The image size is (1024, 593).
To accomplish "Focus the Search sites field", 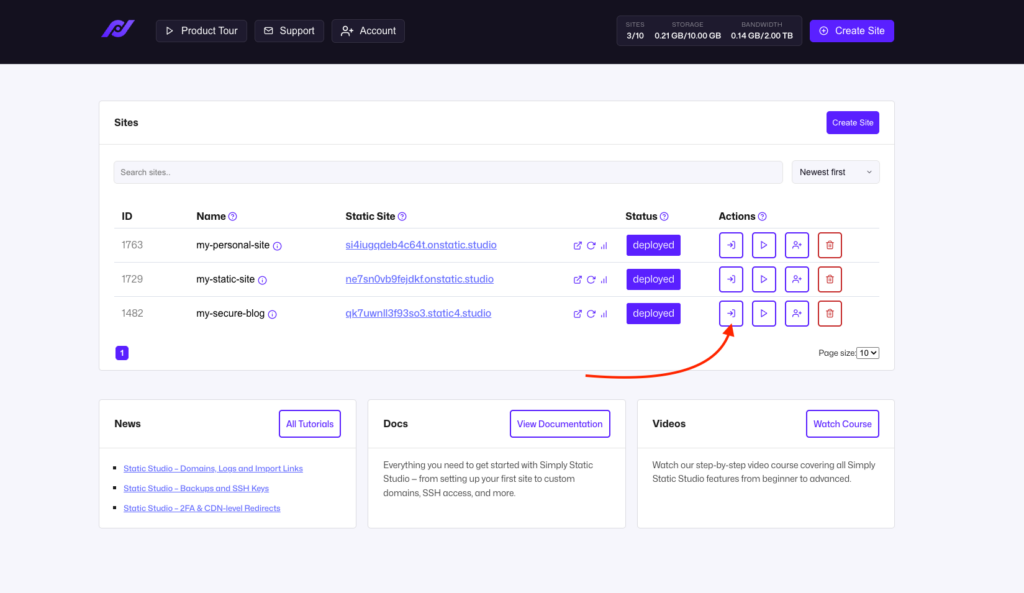I will point(448,172).
